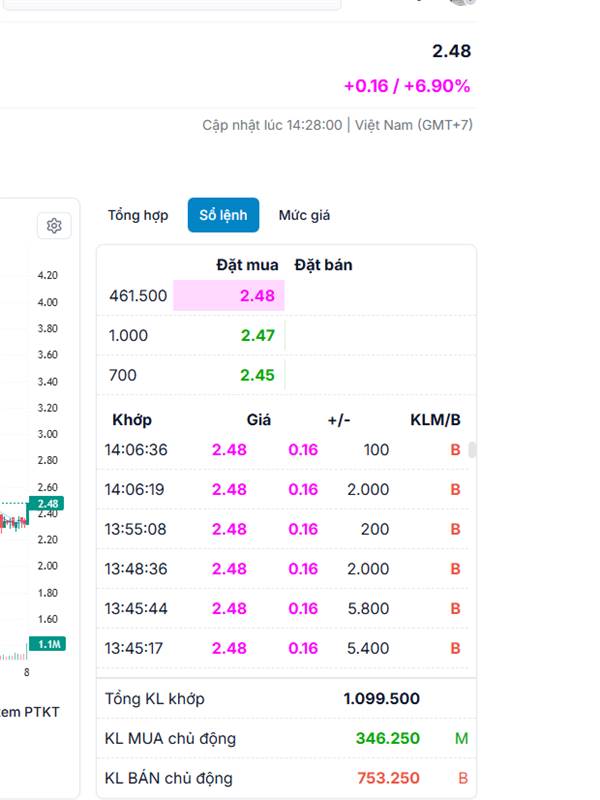Open chart settings gear icon
The image size is (600, 800).
54,226
